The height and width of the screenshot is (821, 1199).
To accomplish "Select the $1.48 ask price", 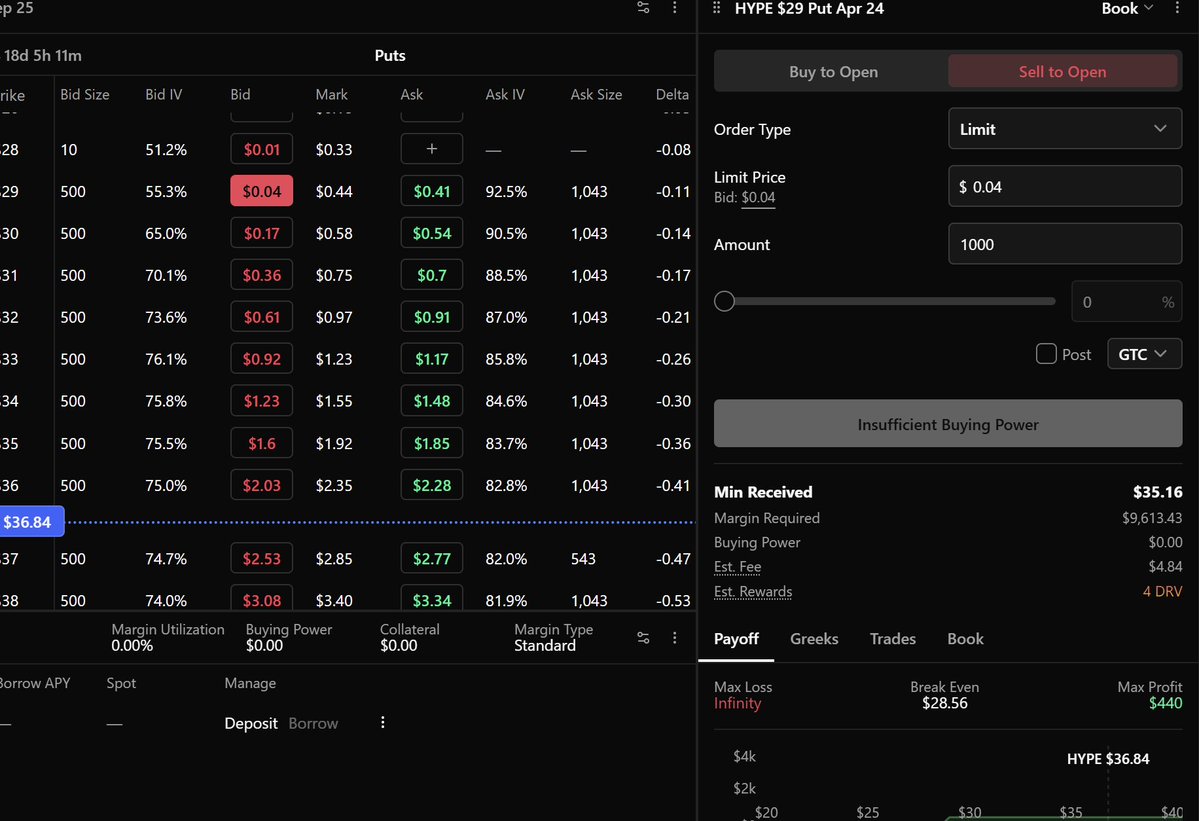I will click(x=431, y=401).
